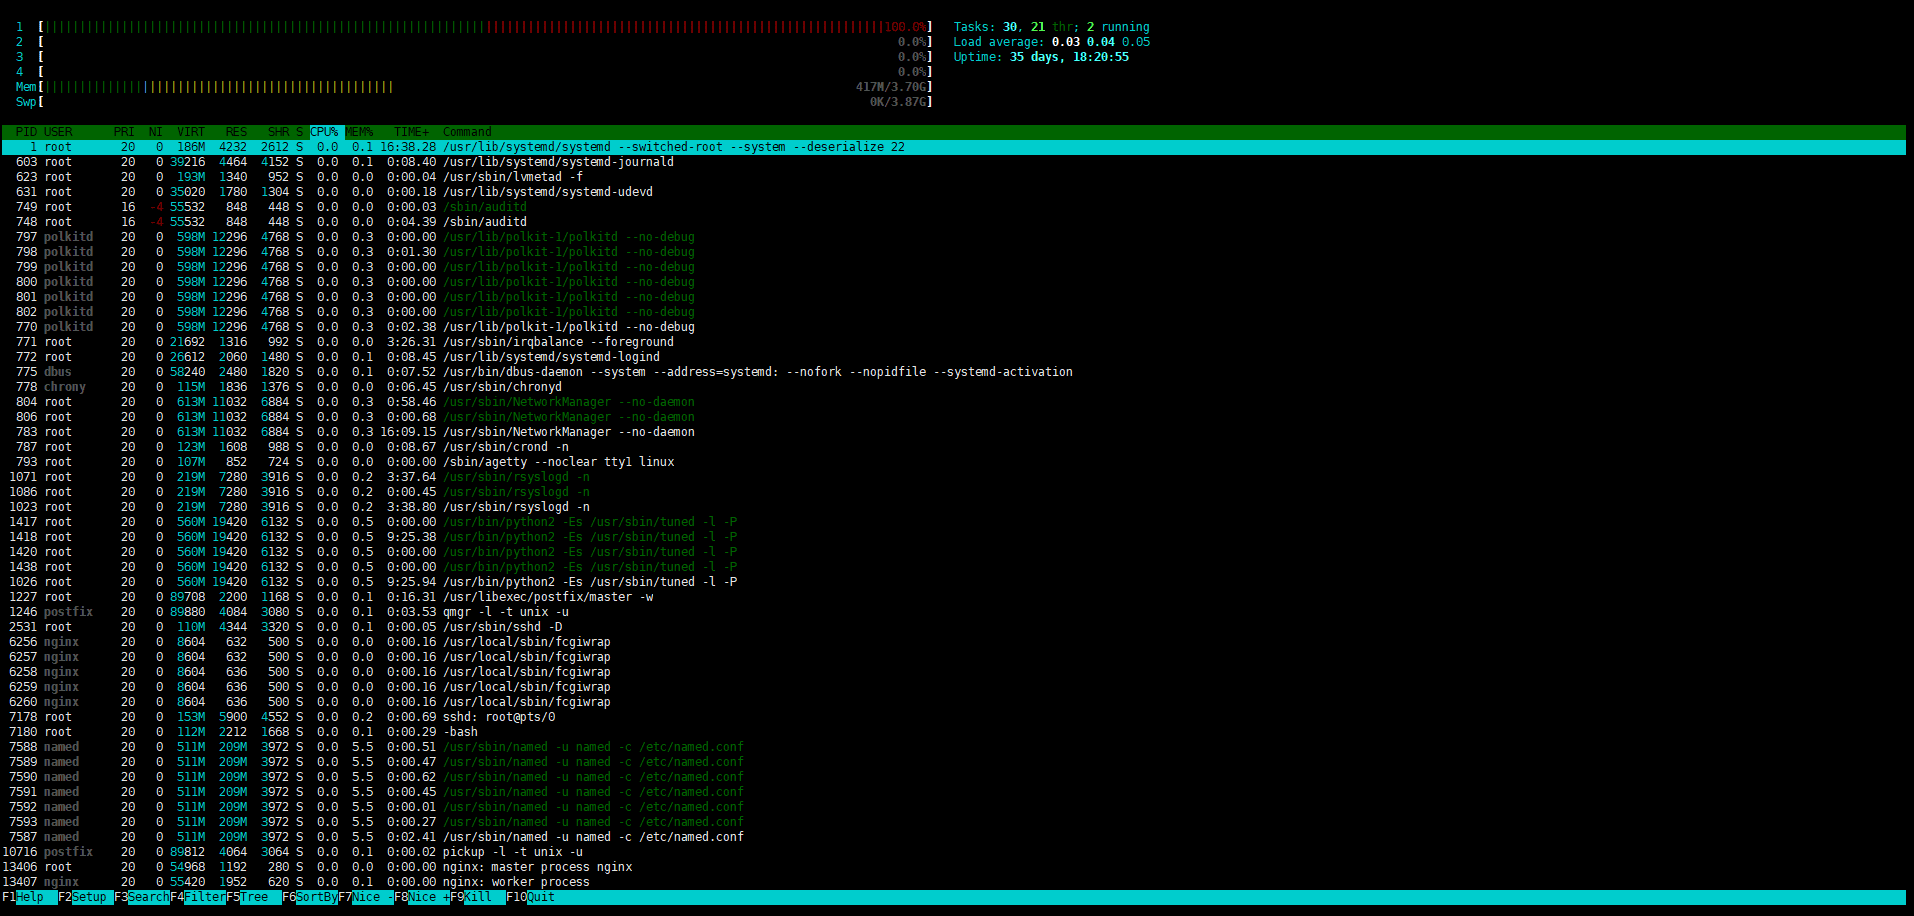Open F2 Setup in the bottom bar
The height and width of the screenshot is (916, 1914).
pyautogui.click(x=86, y=897)
